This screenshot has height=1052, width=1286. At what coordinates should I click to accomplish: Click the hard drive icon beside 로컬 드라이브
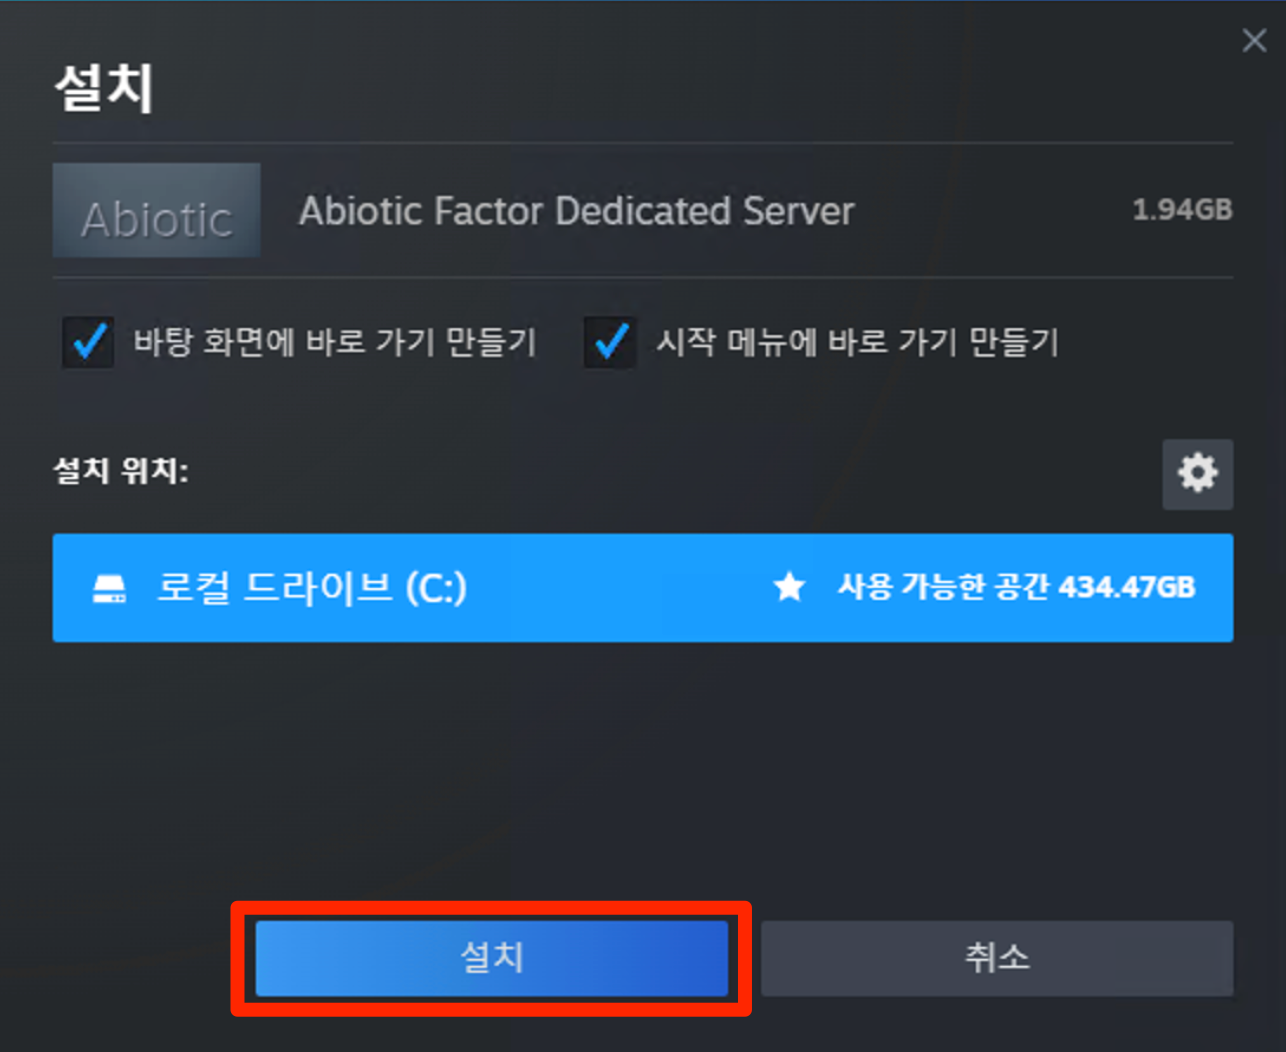click(x=109, y=588)
